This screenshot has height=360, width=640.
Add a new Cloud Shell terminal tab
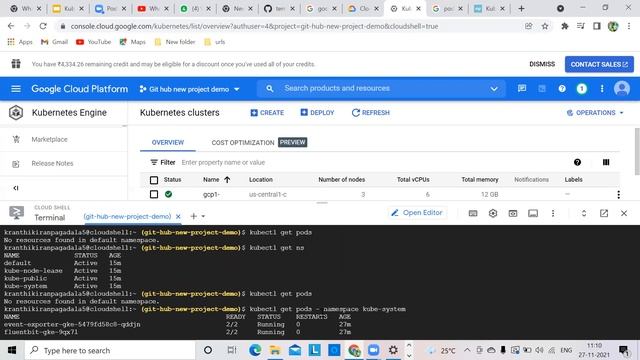[193, 216]
